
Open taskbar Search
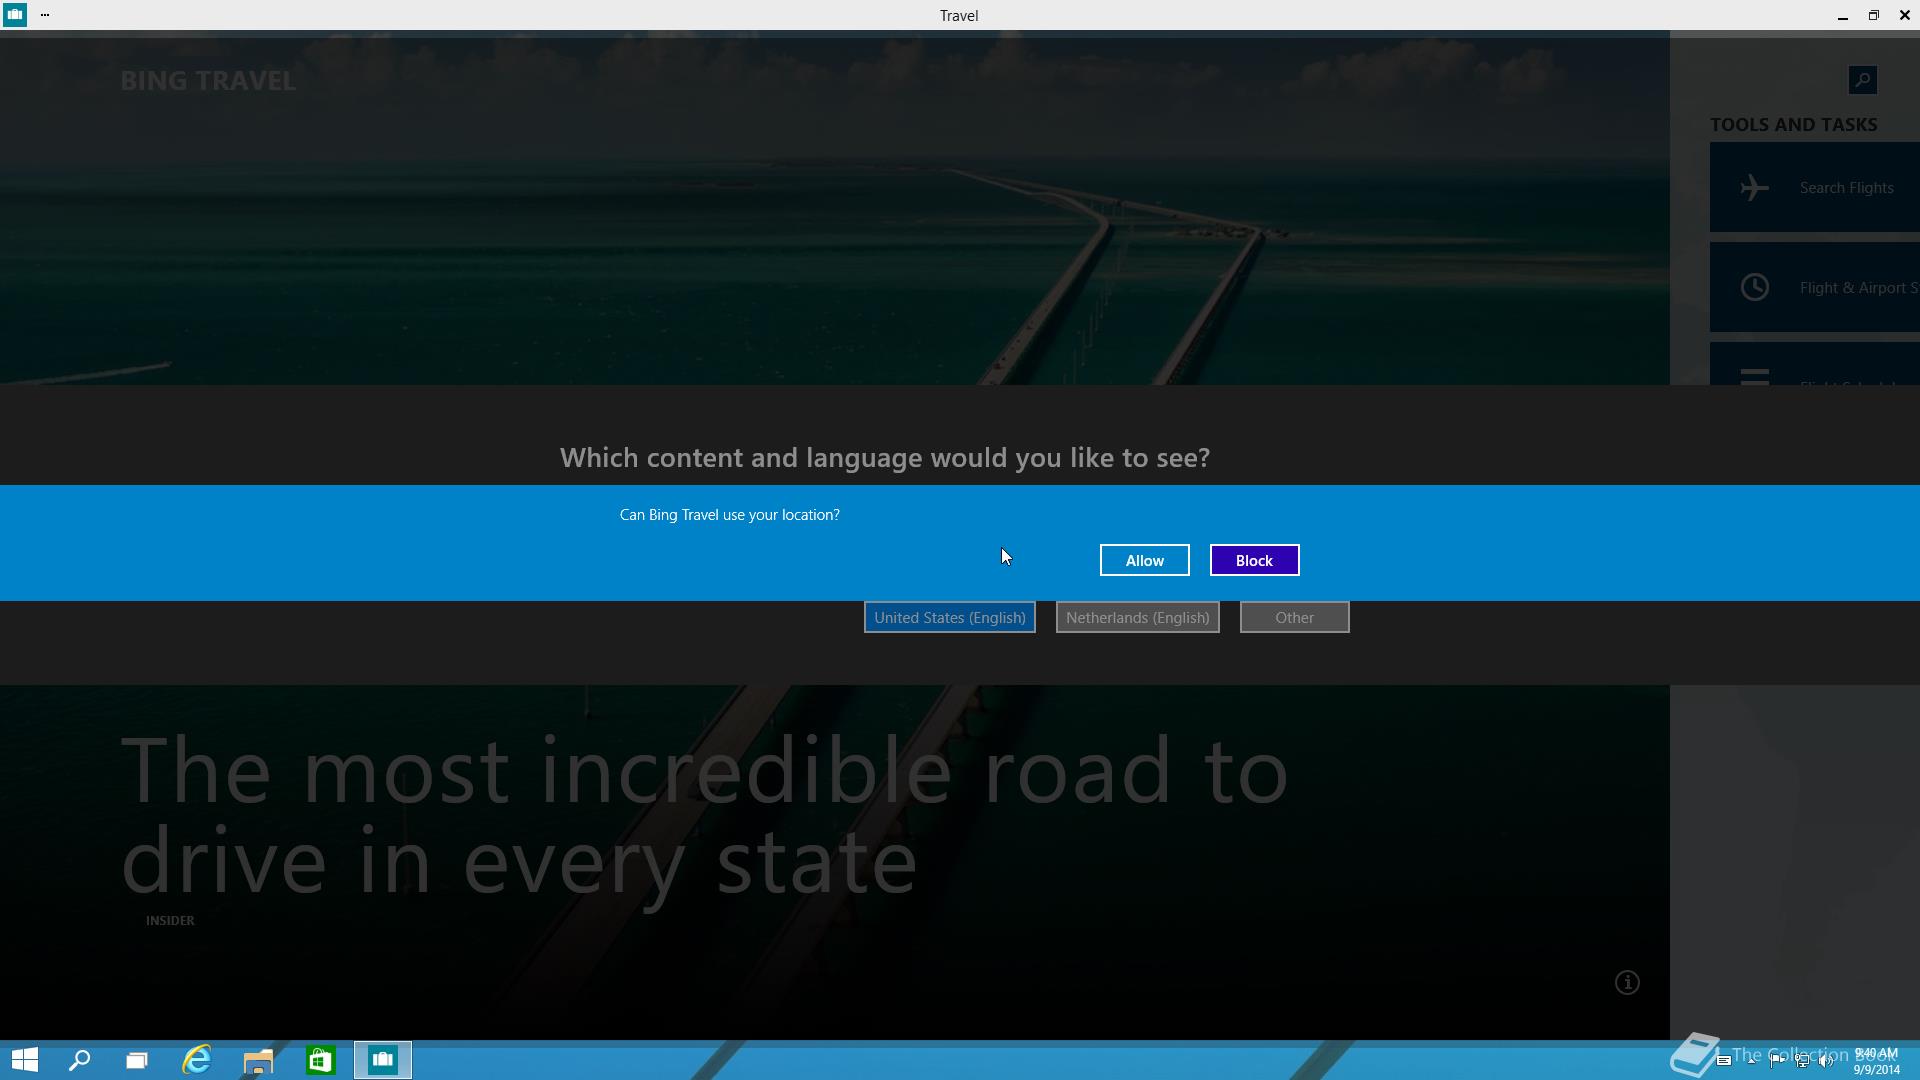[x=79, y=1060]
